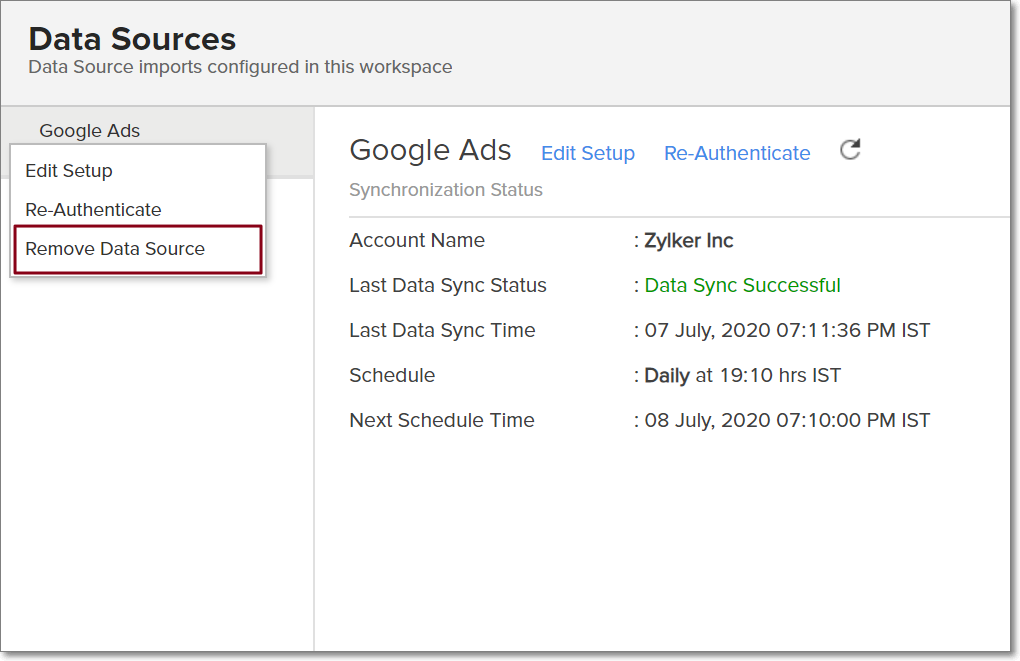This screenshot has height=661, width=1020.
Task: Click the Schedule field label
Action: [x=392, y=376]
